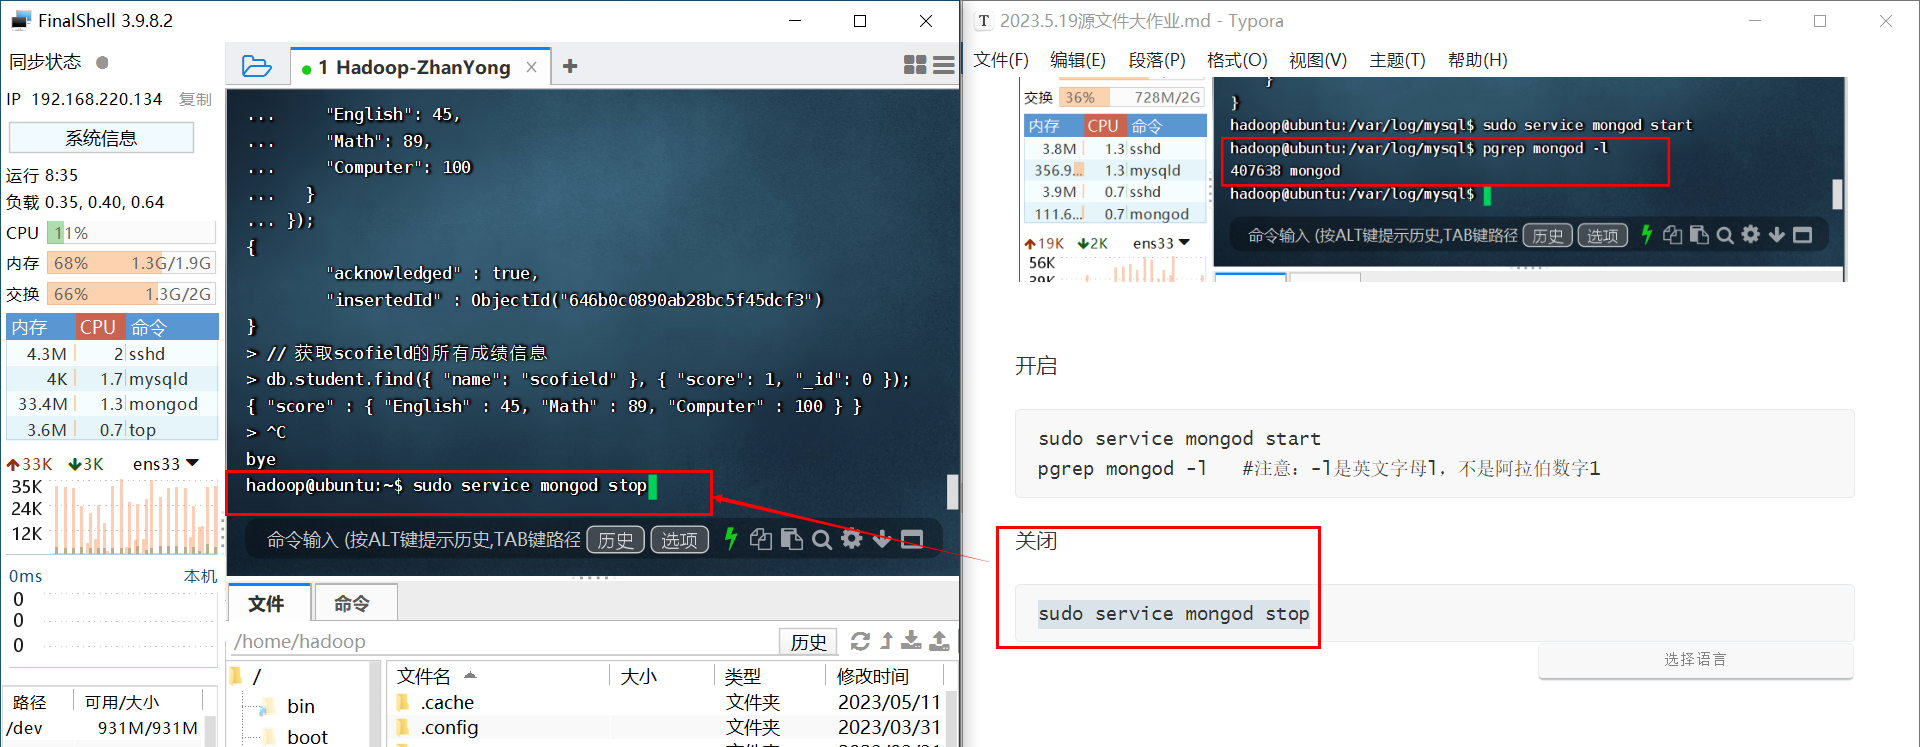Add a new session tab with plus icon
The width and height of the screenshot is (1920, 747).
(570, 66)
